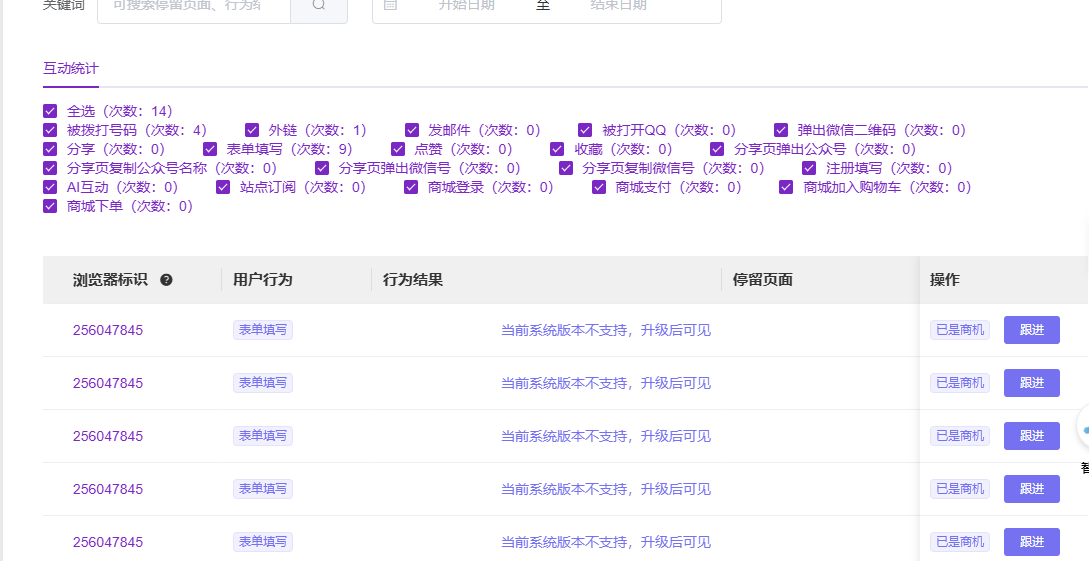Toggle the 注册填写 checkbox
Image resolution: width=1089 pixels, height=561 pixels.
tap(809, 168)
